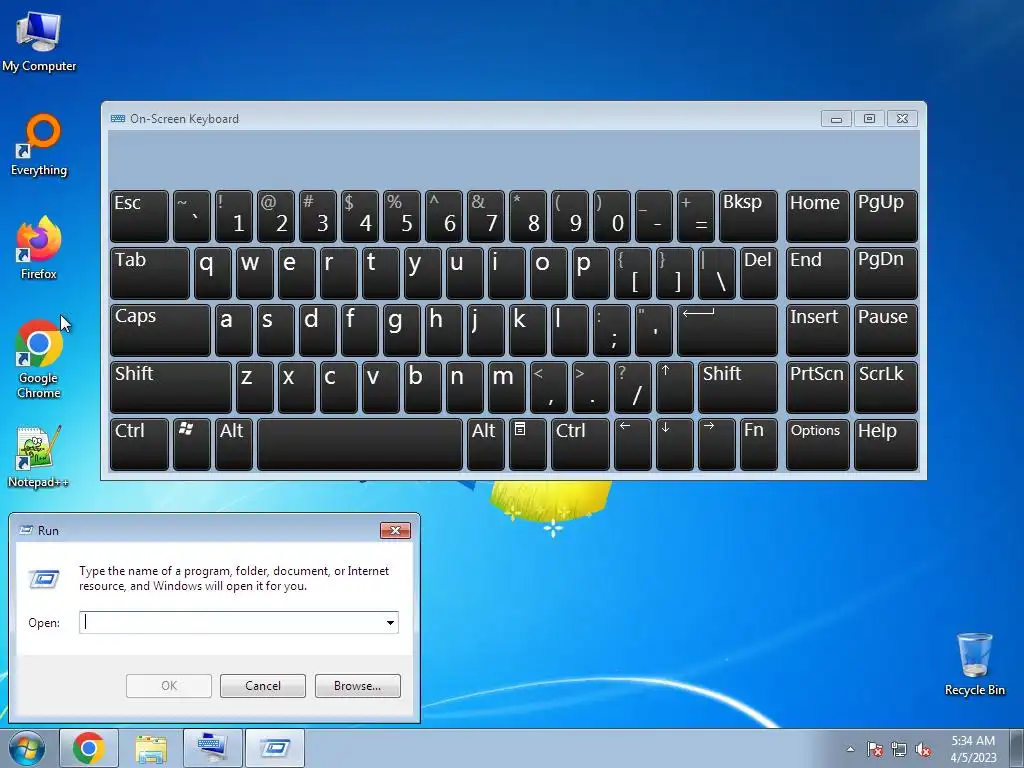Toggle the left Ctrl key
1024x768 pixels.
coord(139,445)
